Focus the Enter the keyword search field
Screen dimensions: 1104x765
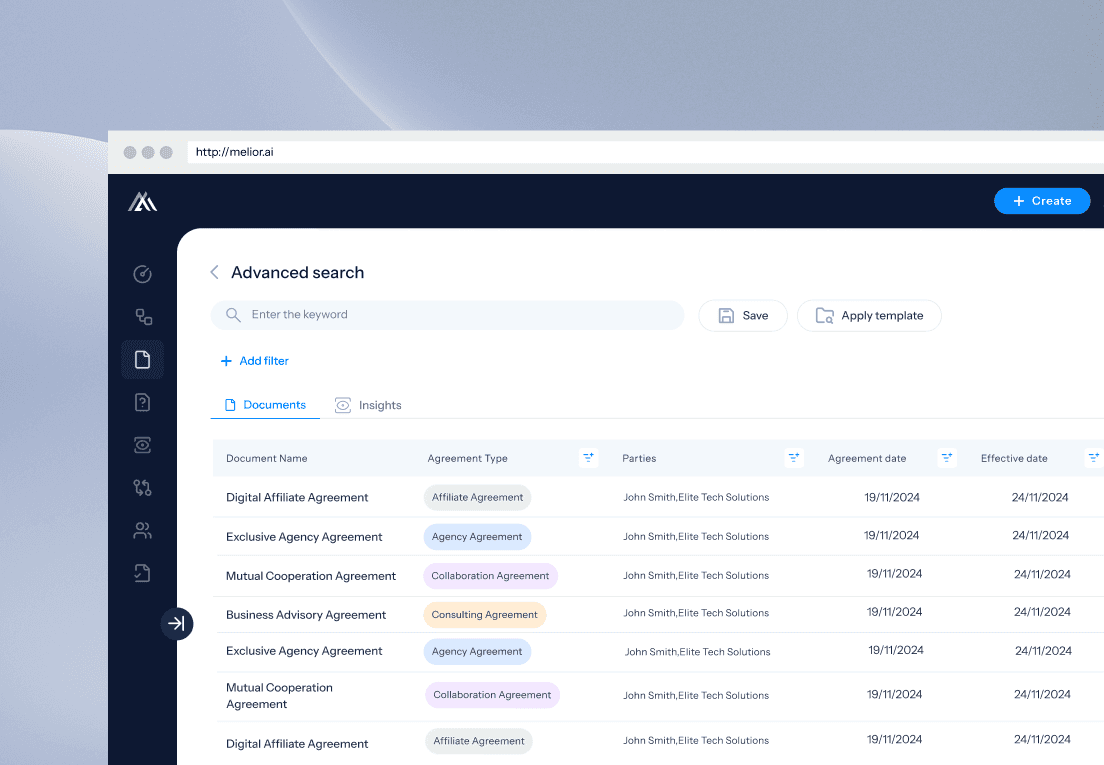[448, 315]
